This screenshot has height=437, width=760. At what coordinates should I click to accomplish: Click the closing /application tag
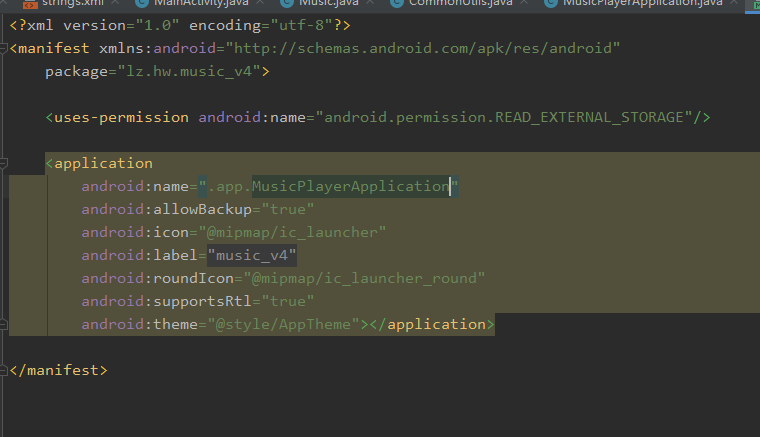(432, 324)
